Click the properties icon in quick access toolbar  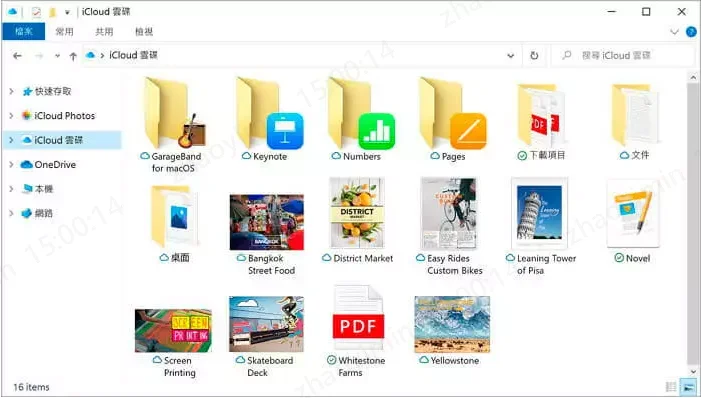coord(36,12)
